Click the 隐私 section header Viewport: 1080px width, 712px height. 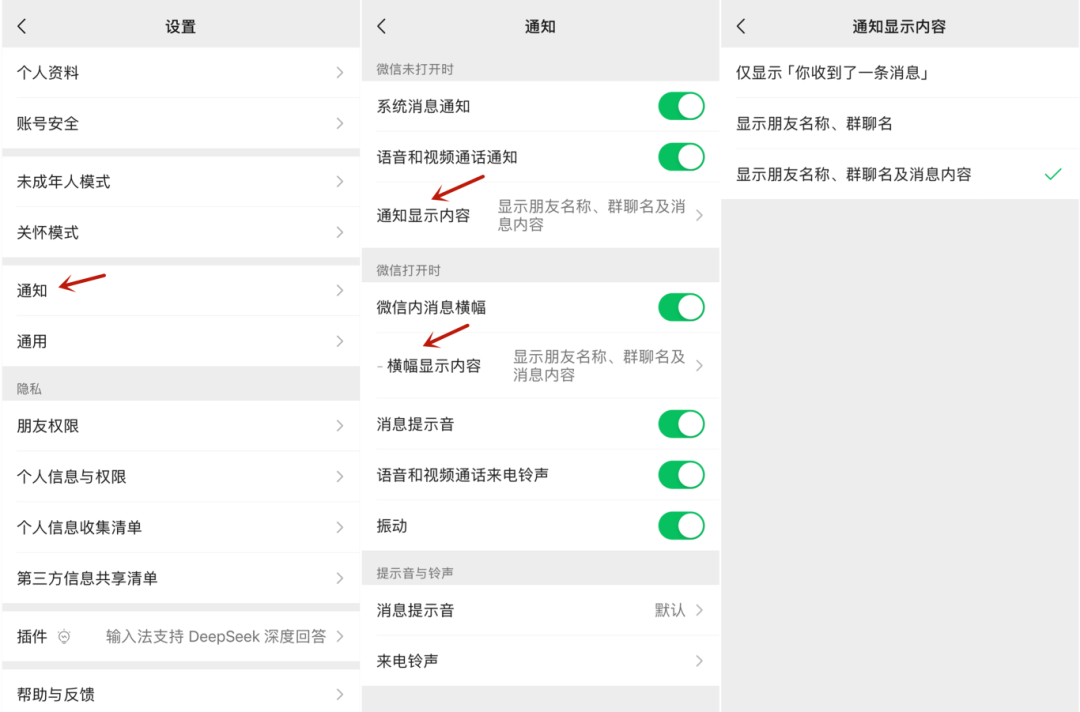tap(29, 389)
